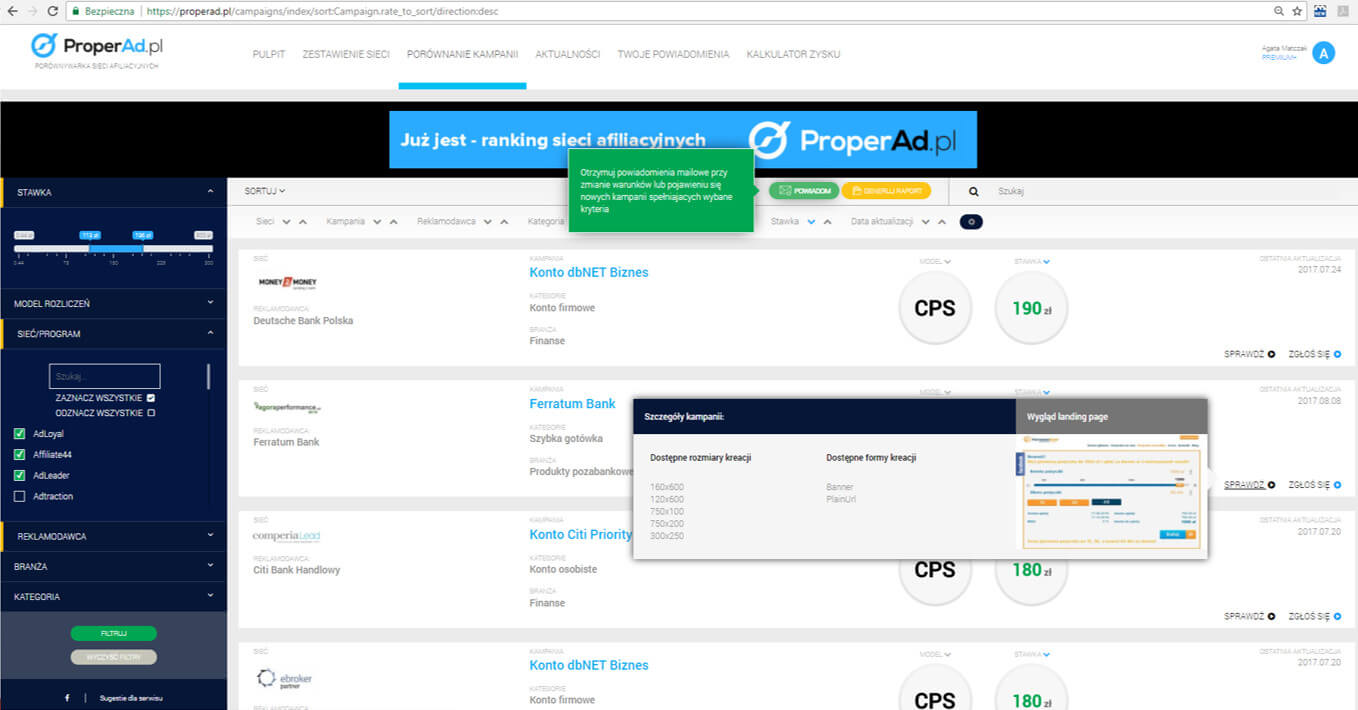1358x710 pixels.
Task: Click the network list search field in sidebar
Action: tap(105, 376)
